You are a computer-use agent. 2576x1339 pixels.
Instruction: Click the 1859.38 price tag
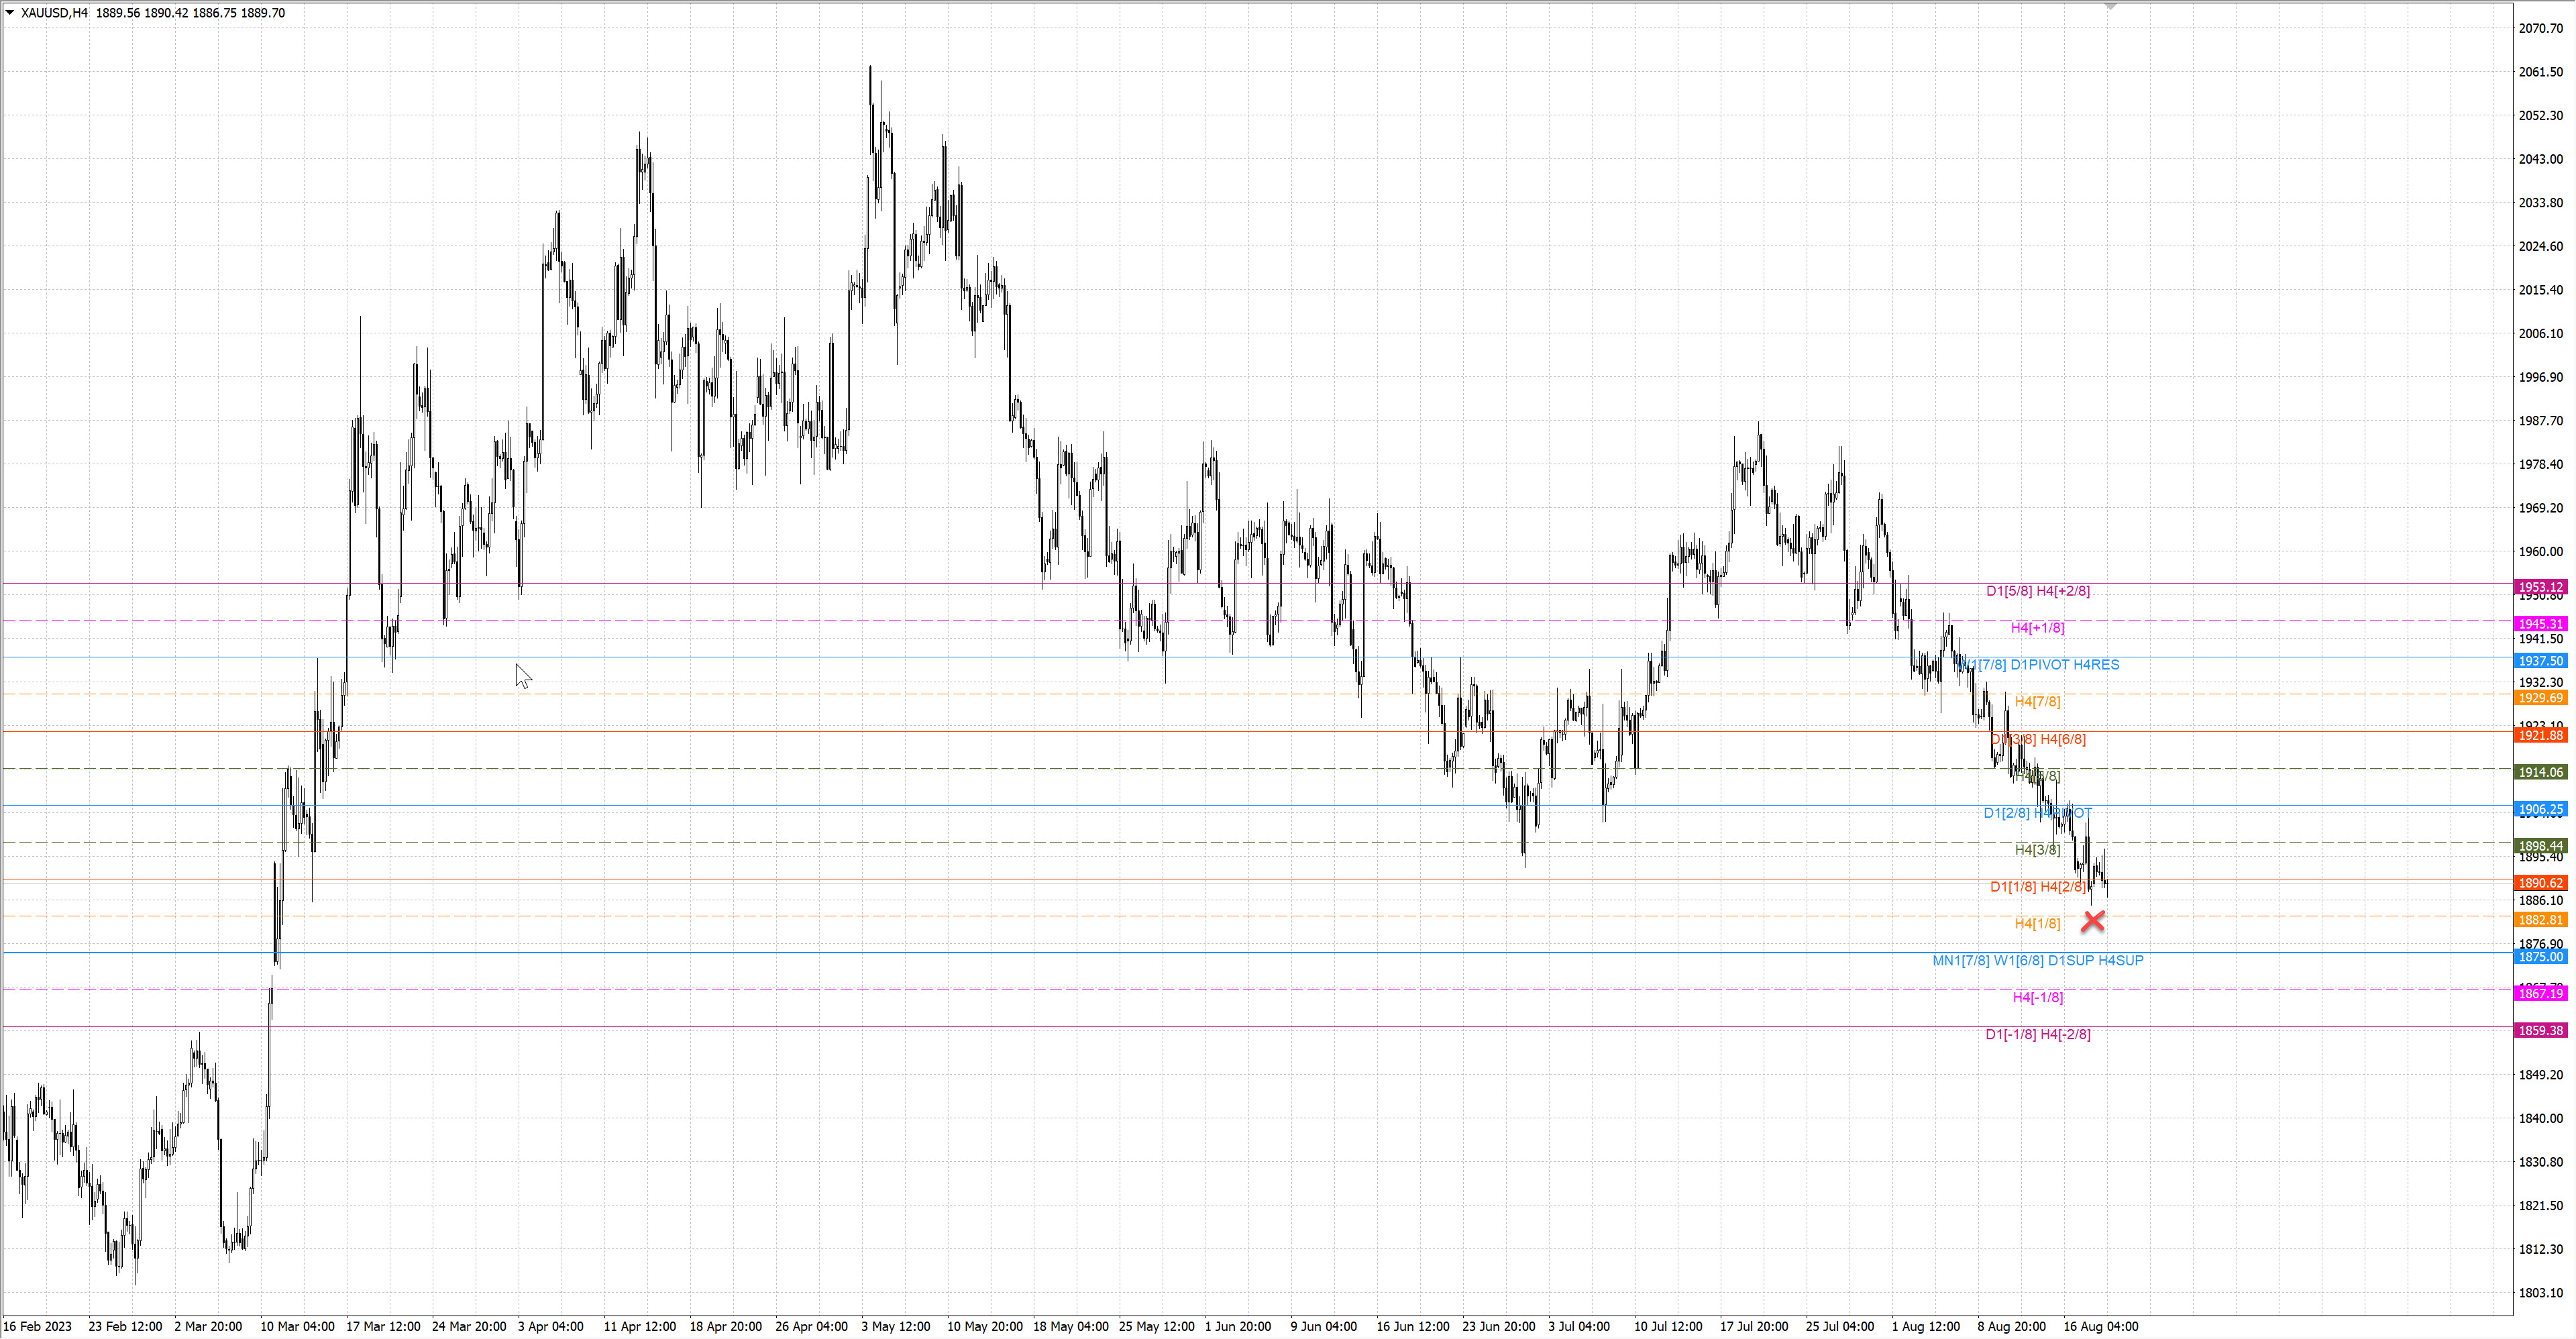[x=2540, y=1030]
